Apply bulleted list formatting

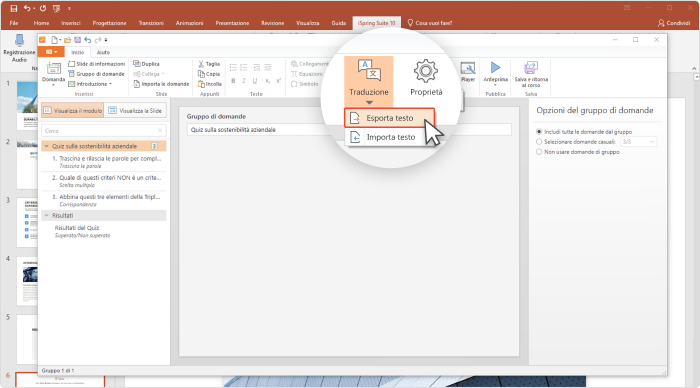coord(233,67)
